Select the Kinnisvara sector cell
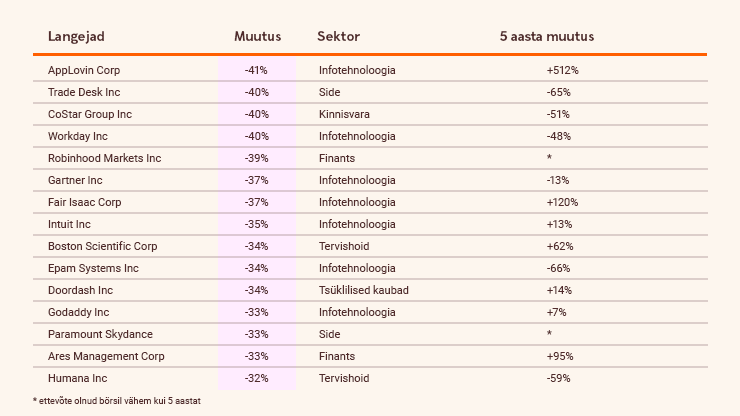This screenshot has width=740, height=416. click(x=345, y=114)
